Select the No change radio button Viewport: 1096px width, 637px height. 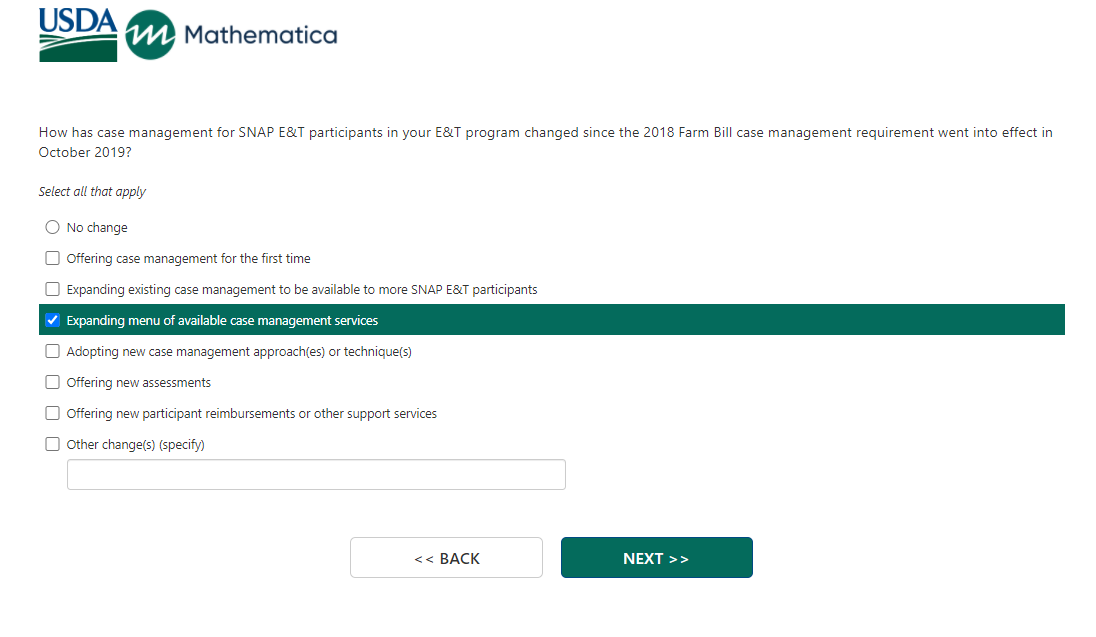53,227
